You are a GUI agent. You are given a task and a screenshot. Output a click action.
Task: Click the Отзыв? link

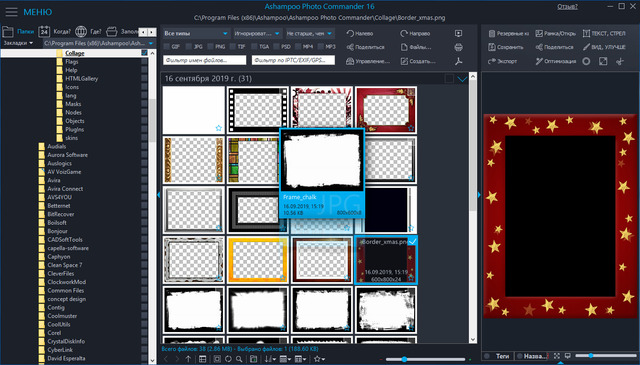pyautogui.click(x=567, y=7)
